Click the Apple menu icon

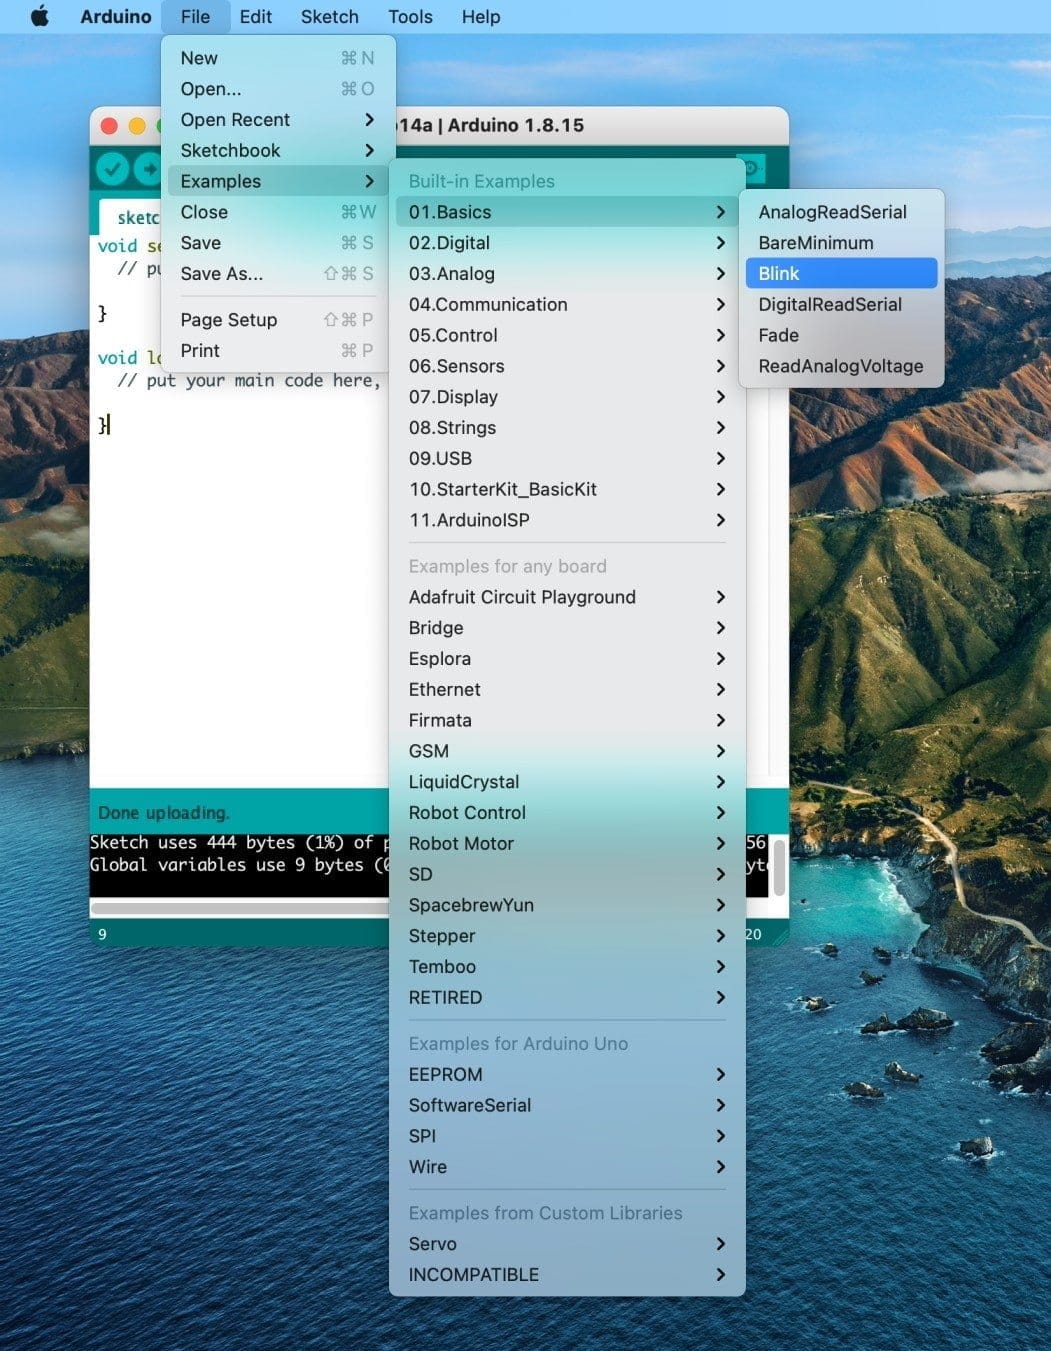pos(38,16)
